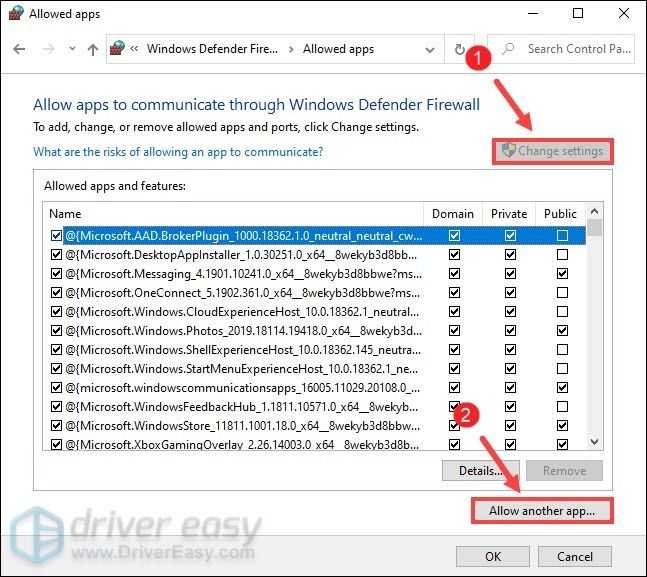This screenshot has height=577, width=647.
Task: Enable Public for Microsoft.Windows.ShellExperienceHost
Action: 562,350
